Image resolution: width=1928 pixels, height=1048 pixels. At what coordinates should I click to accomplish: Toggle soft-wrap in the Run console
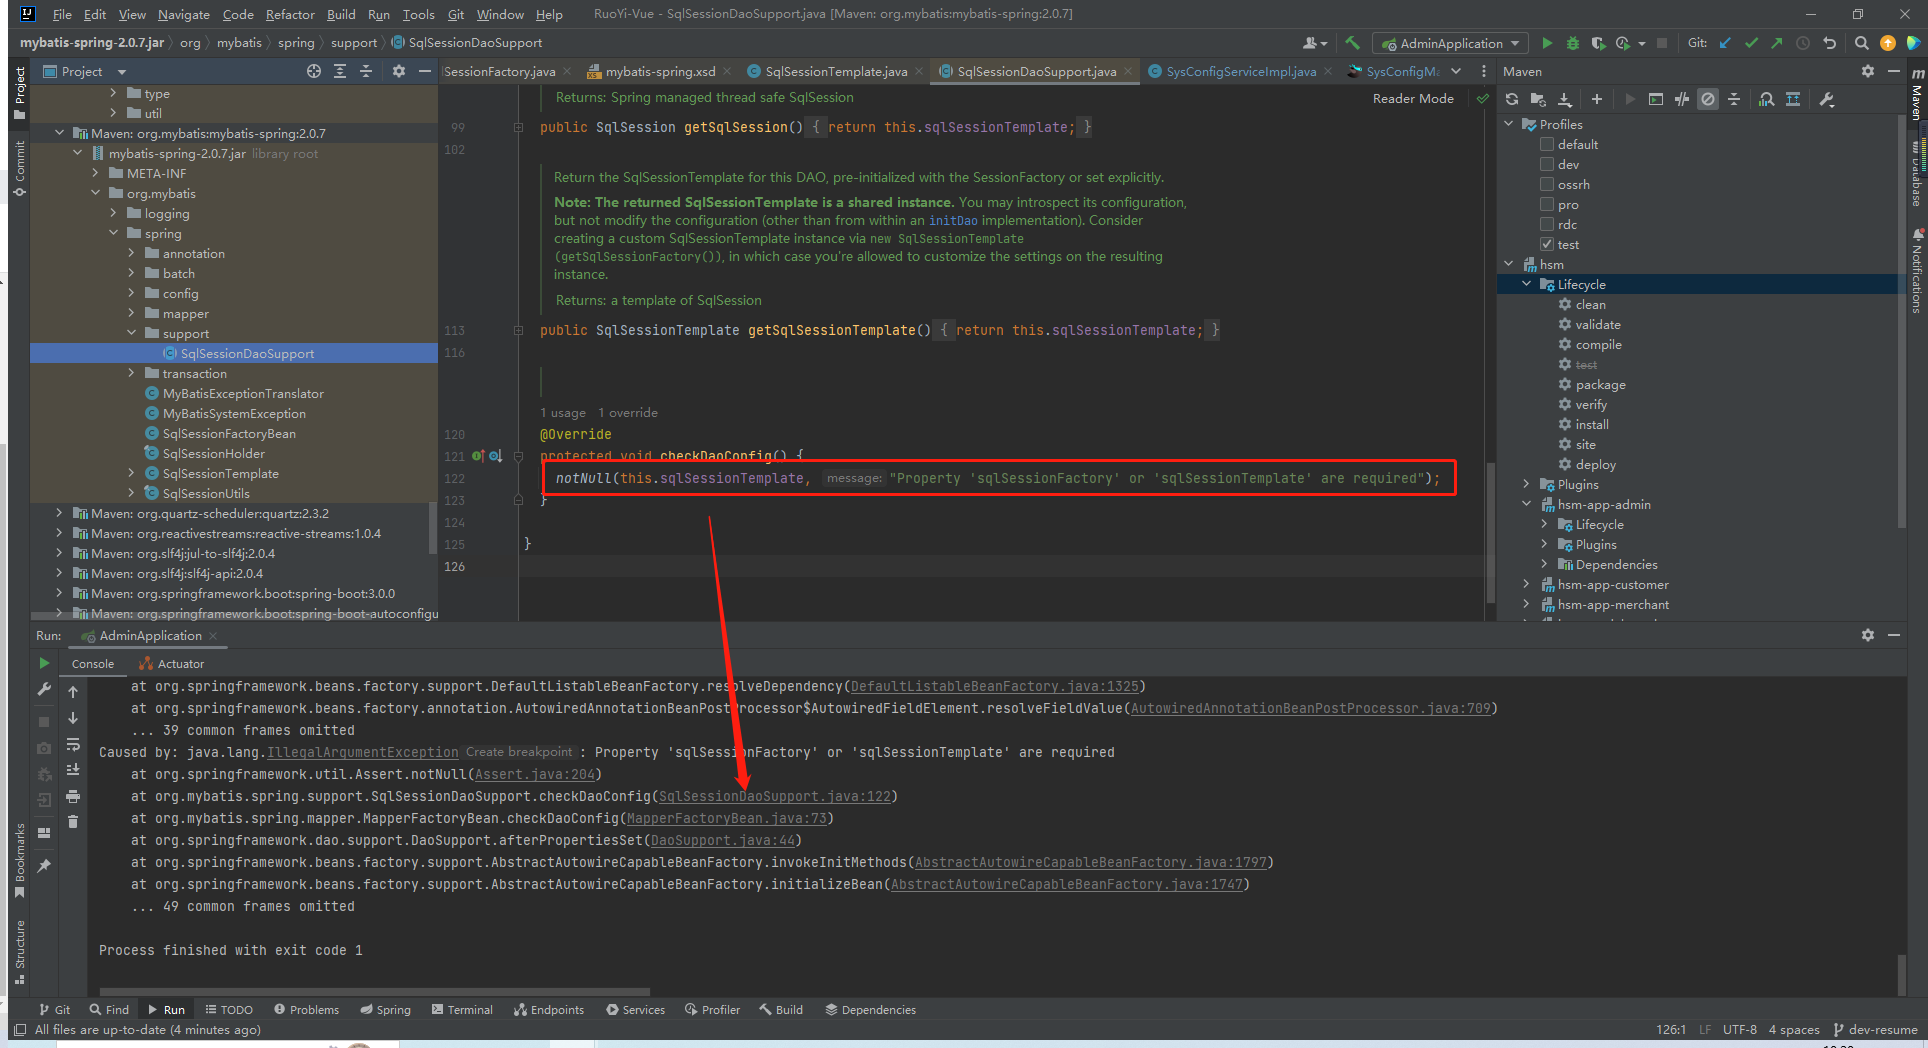(73, 744)
